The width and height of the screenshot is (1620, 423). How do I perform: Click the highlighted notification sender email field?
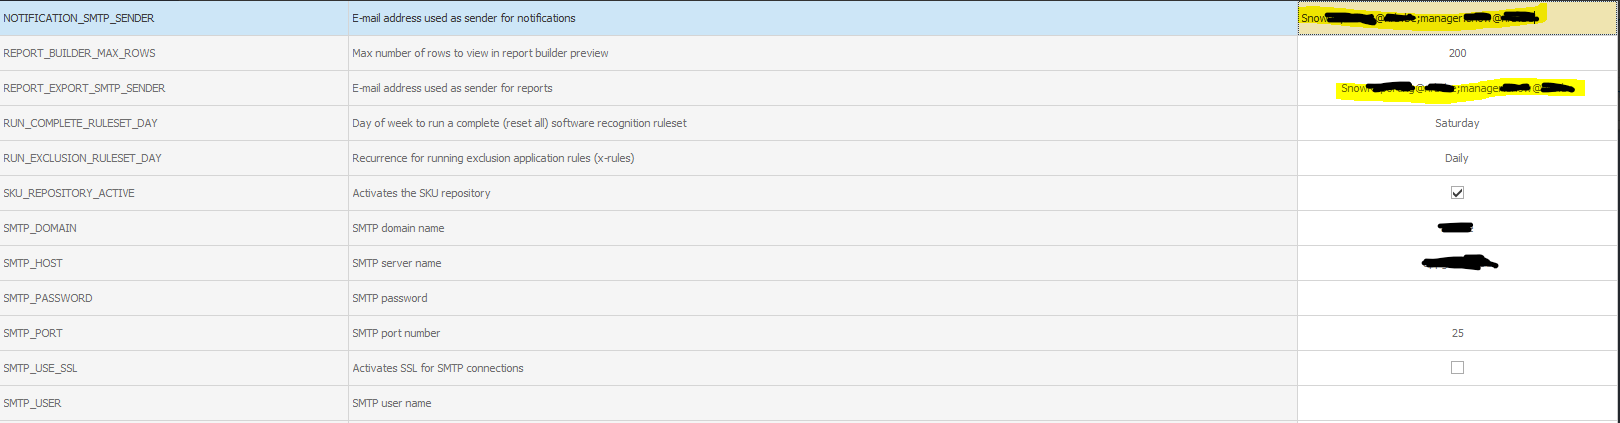pyautogui.click(x=1457, y=18)
